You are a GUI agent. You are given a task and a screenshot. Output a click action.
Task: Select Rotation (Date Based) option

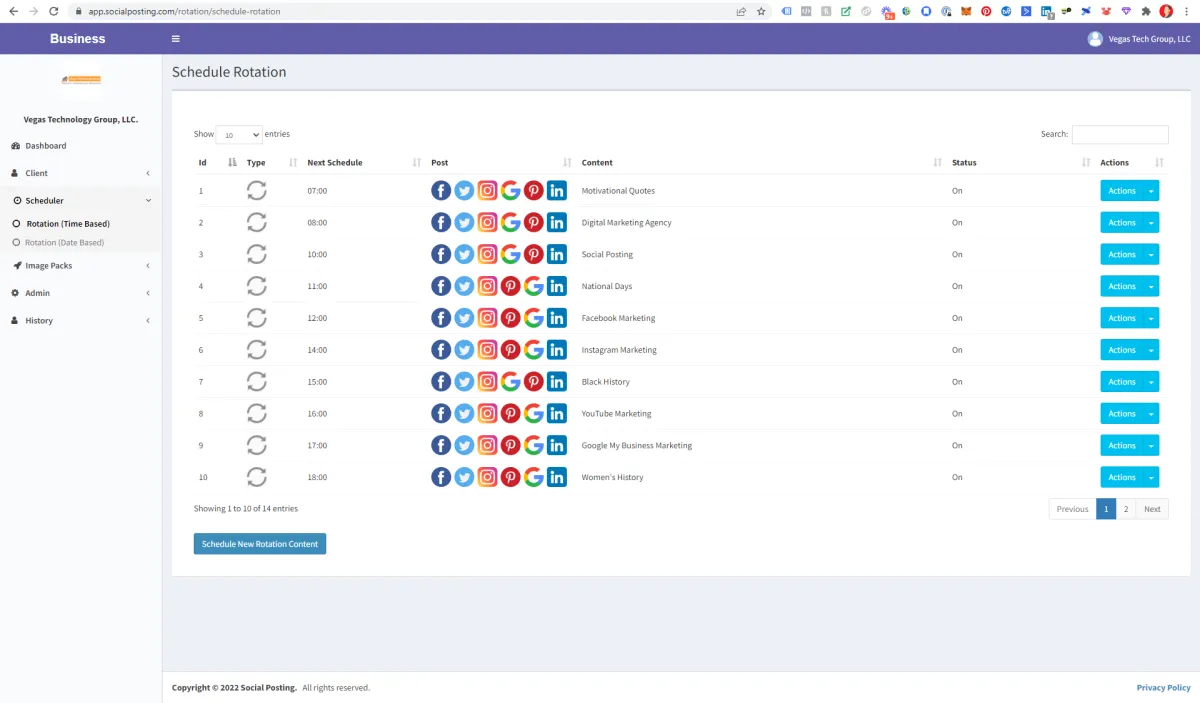pos(64,243)
